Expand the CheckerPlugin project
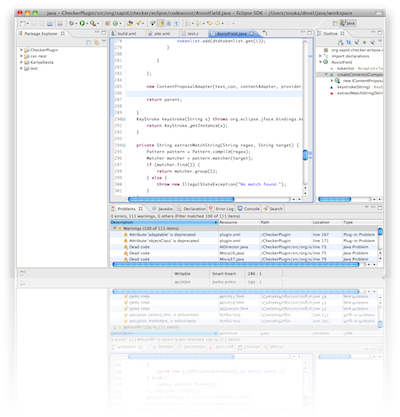The width and height of the screenshot is (400, 417). 21,50
